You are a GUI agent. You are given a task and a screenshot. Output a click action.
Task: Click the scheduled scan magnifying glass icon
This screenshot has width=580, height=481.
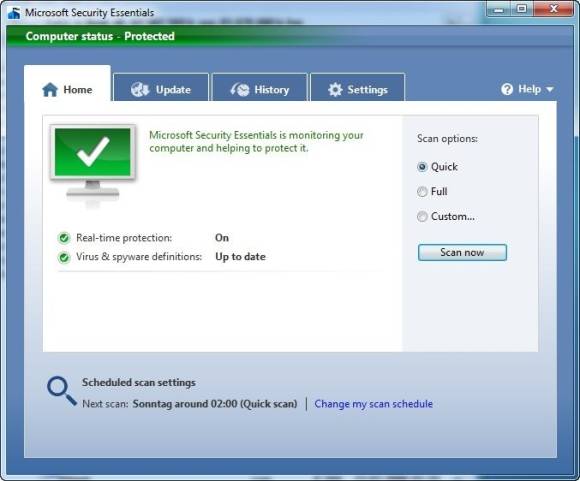pos(61,391)
